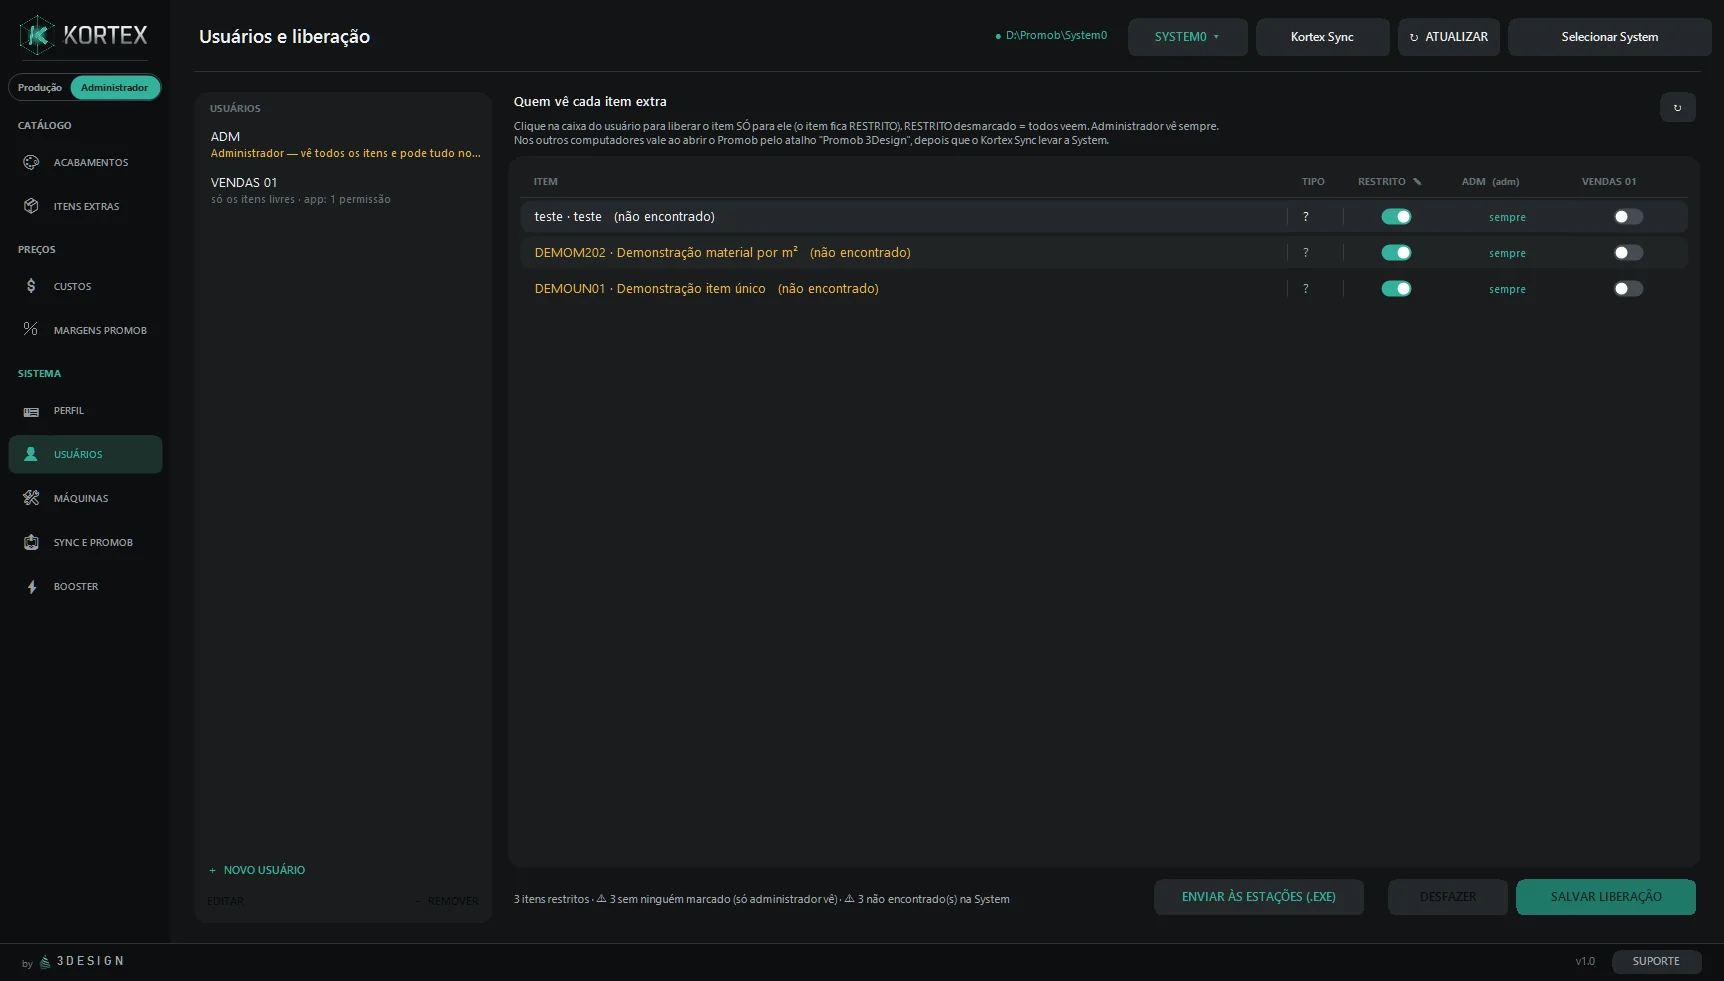Open Máquinas tools icon
Viewport: 1724px width, 981px height.
31,498
